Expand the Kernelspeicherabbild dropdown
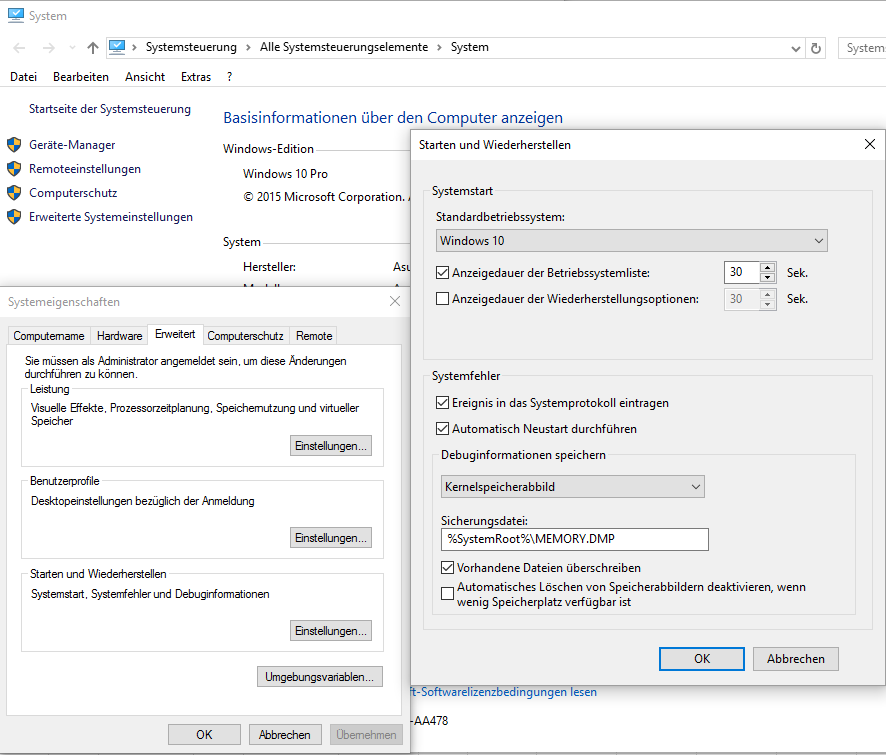886x755 pixels. click(572, 487)
